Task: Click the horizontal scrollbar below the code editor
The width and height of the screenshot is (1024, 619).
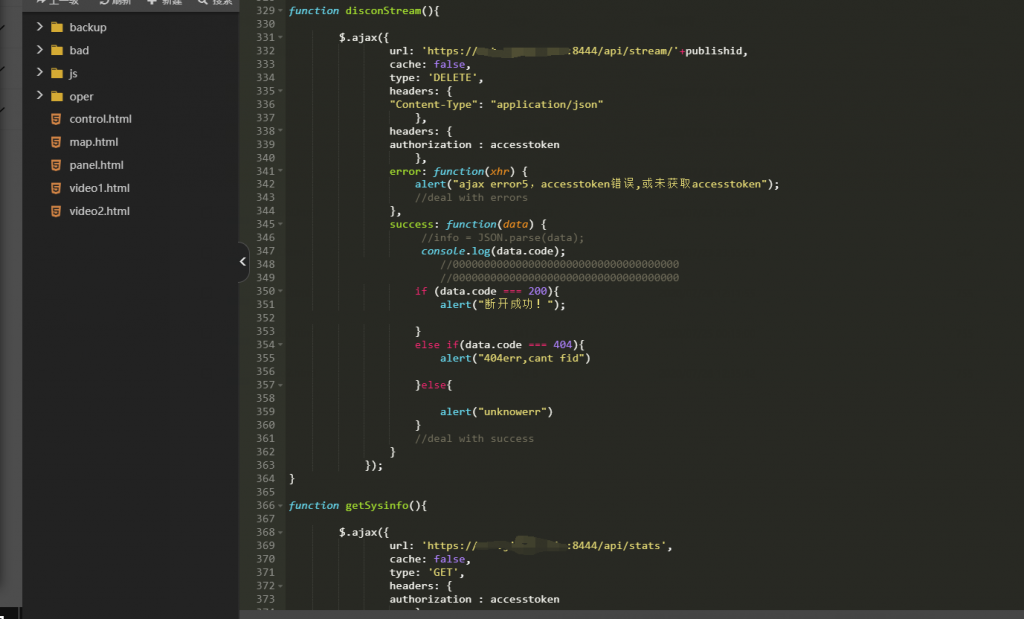Action: click(630, 612)
